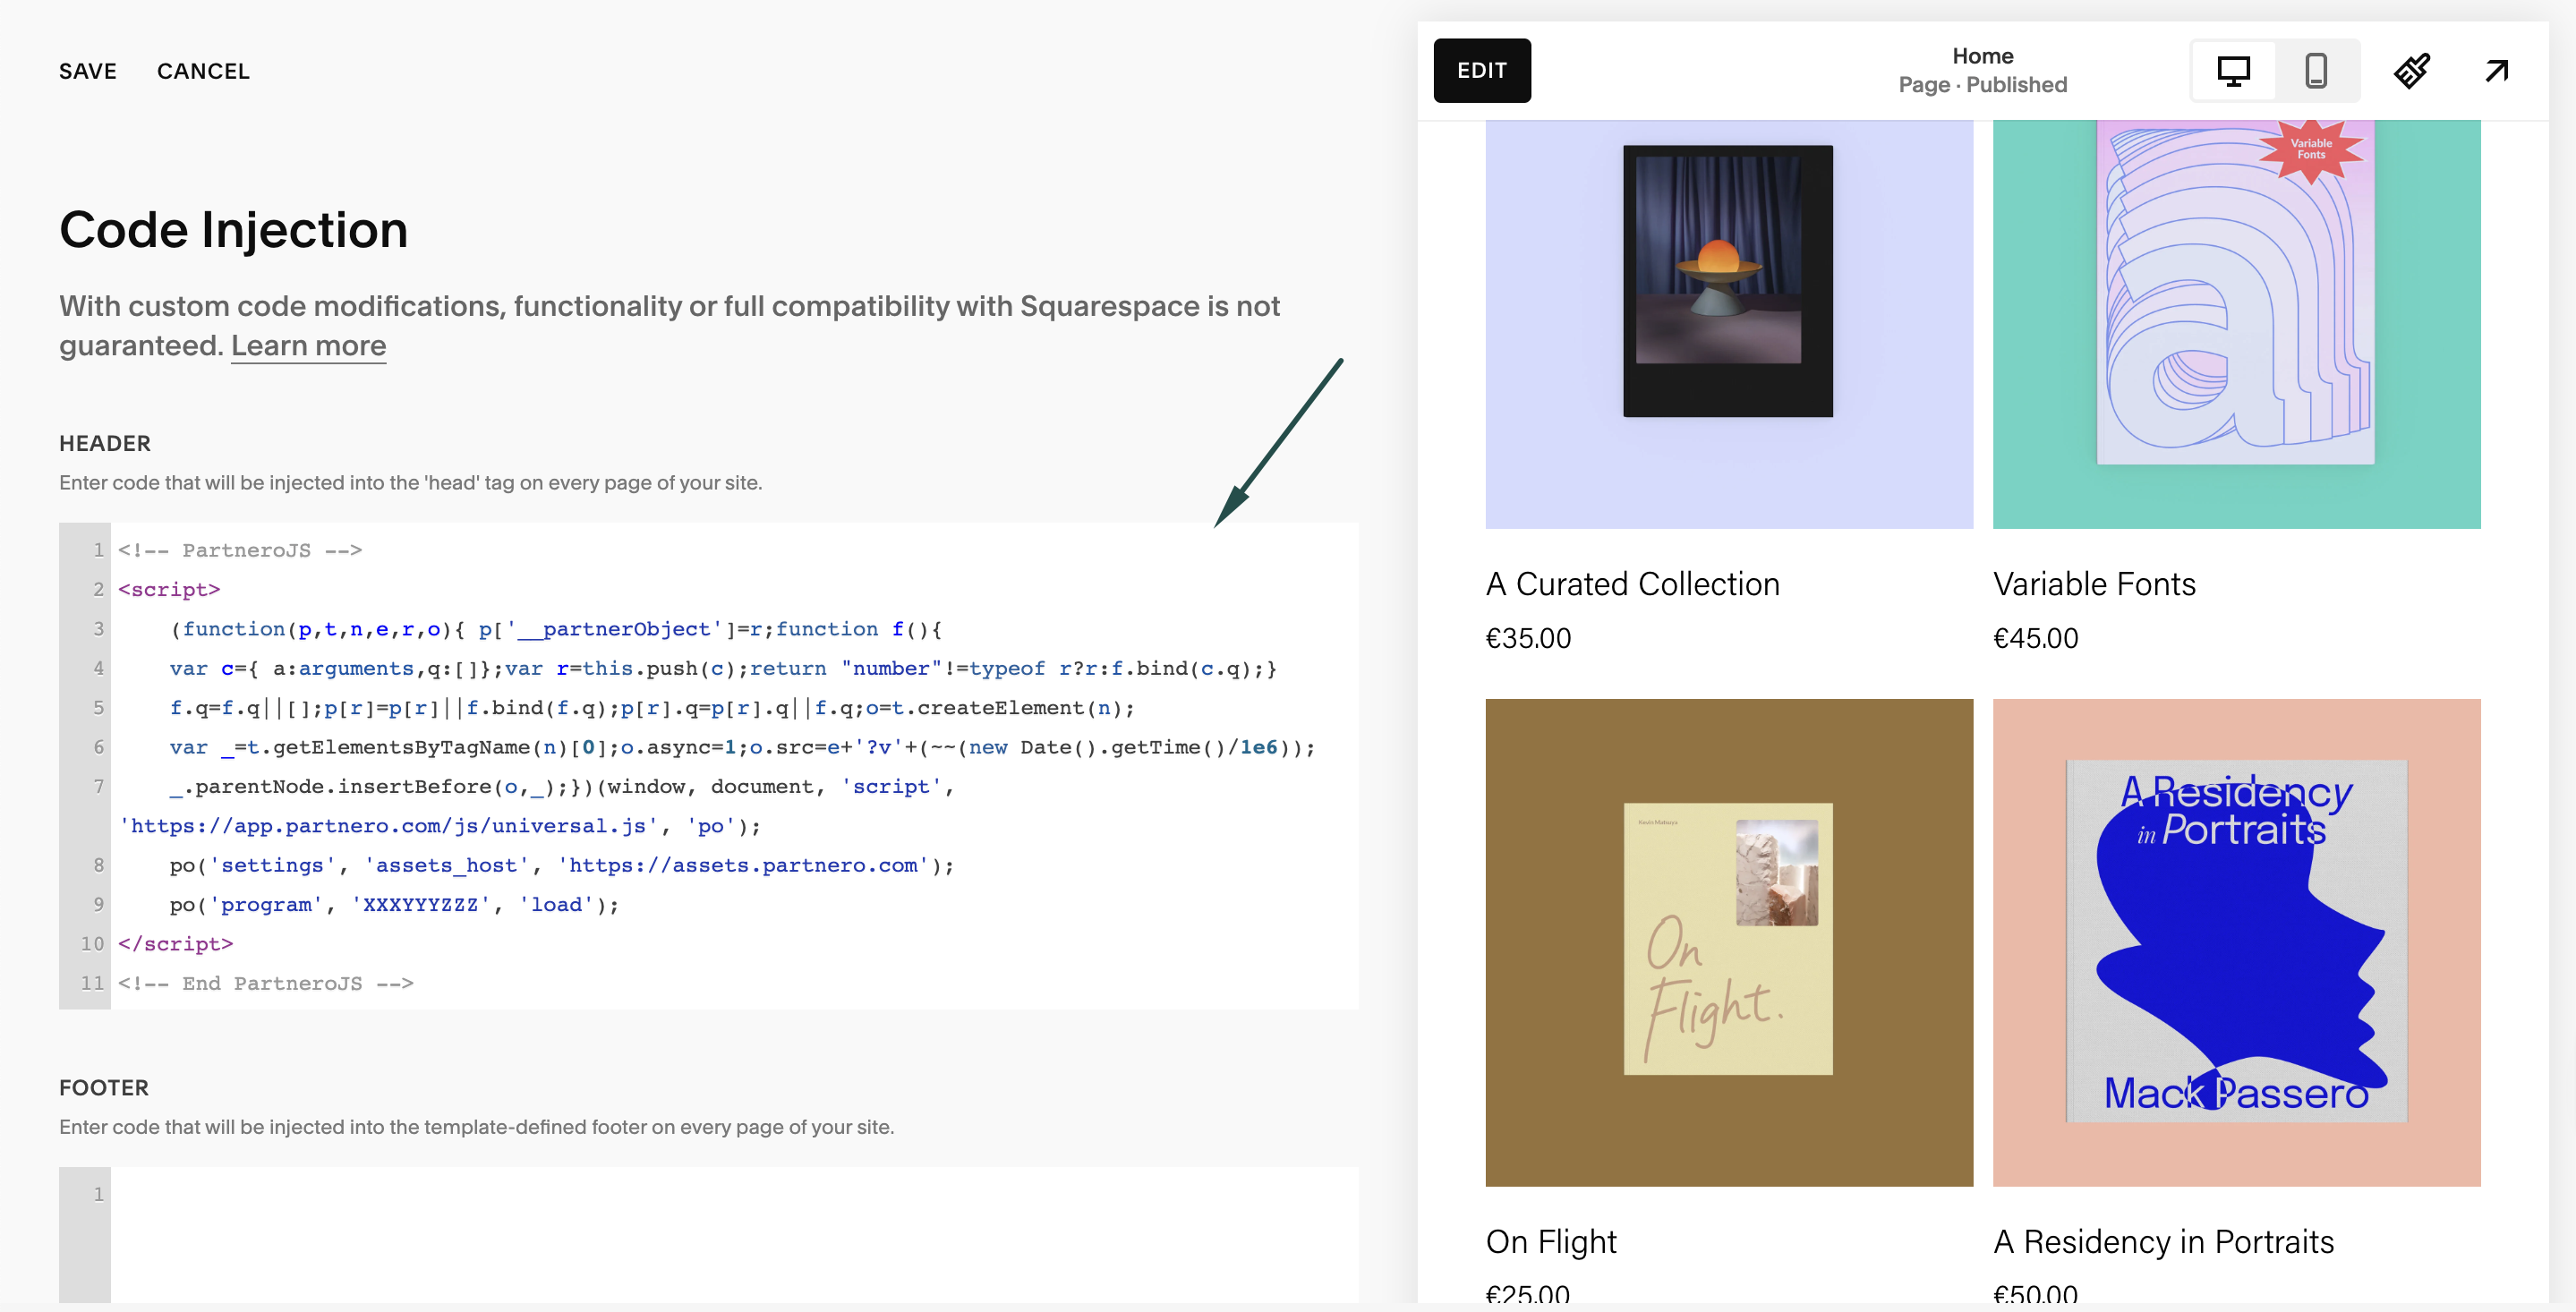
Task: Click the Page · Published status
Action: pos(1982,85)
